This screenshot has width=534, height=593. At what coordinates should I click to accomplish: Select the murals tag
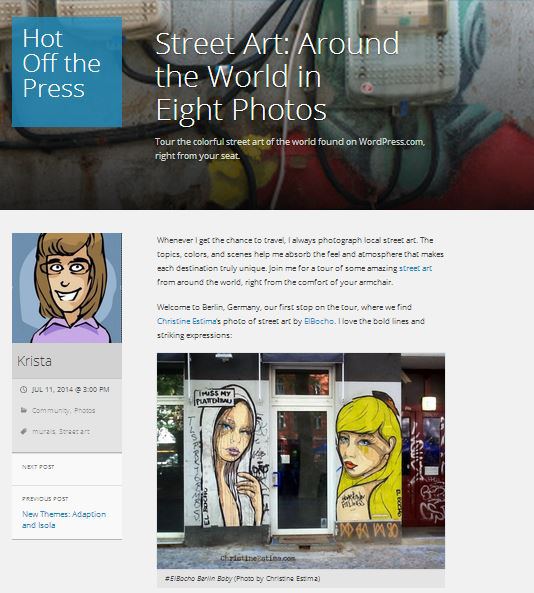click(44, 431)
